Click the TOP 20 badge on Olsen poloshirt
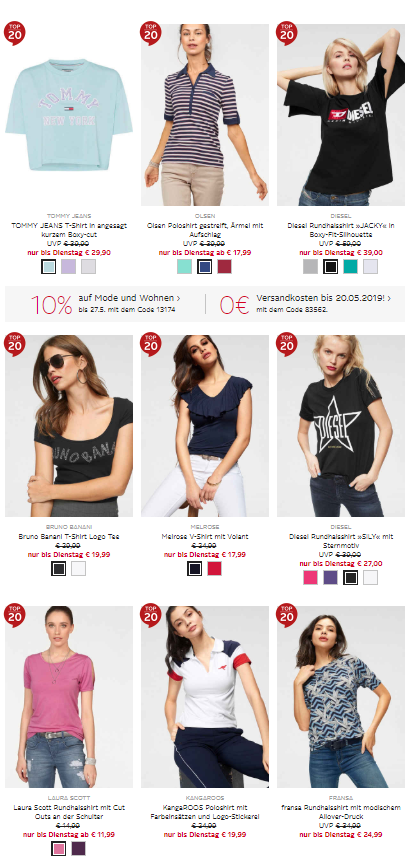The height and width of the screenshot is (865, 420). coord(151,33)
